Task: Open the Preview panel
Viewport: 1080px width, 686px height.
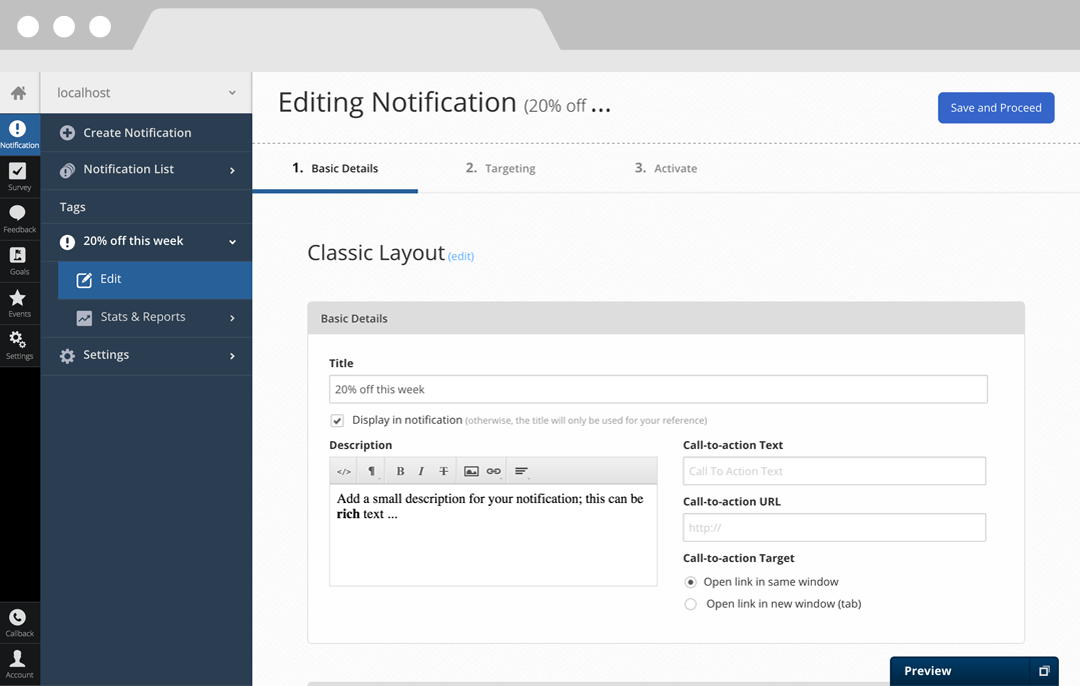Action: click(x=974, y=671)
